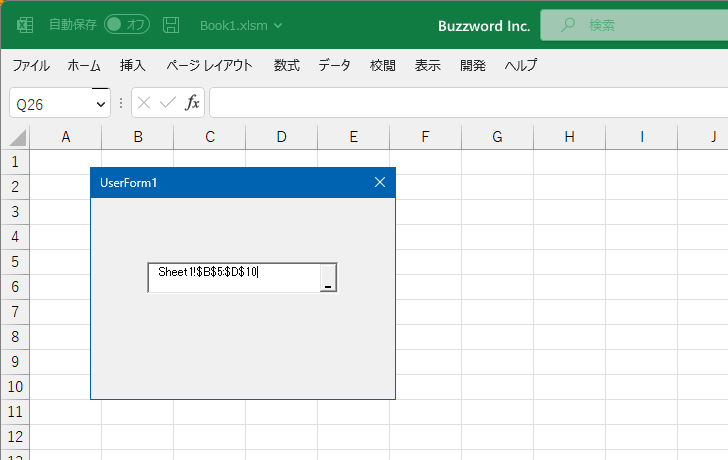Select row 8 header
The image size is (728, 460).
tap(15, 337)
